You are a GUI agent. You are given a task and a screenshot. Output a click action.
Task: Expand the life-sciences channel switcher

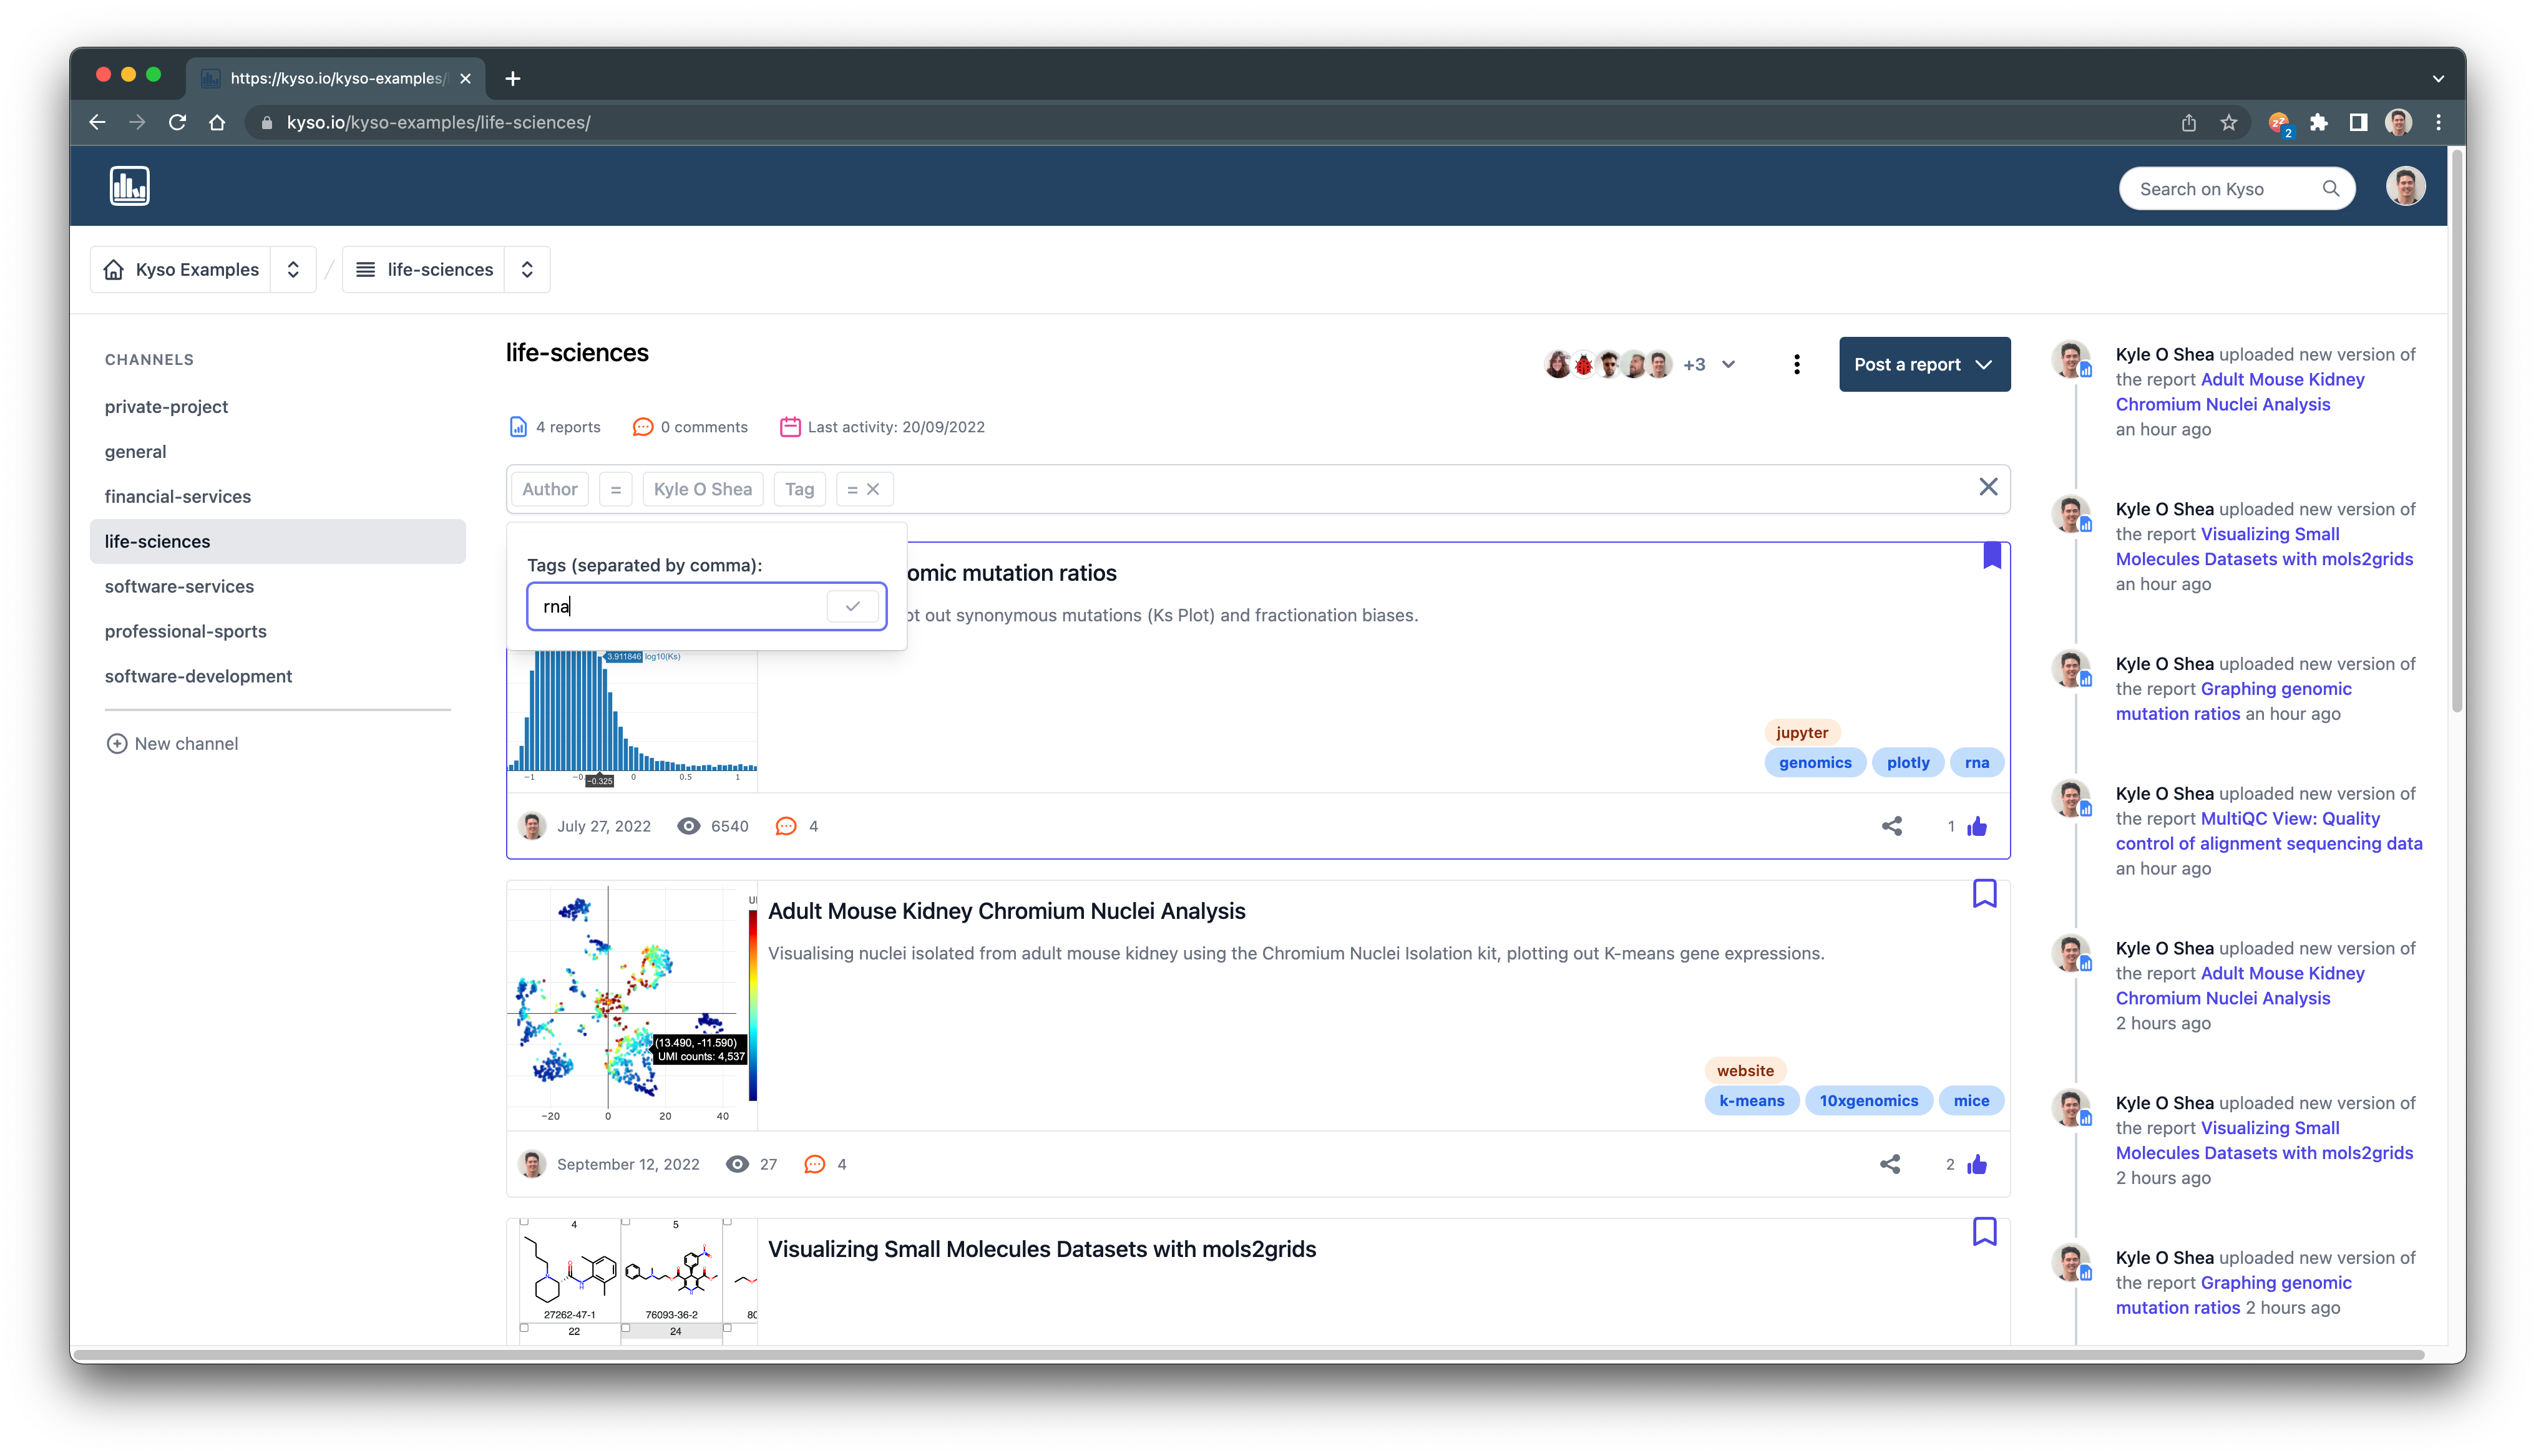coord(527,269)
